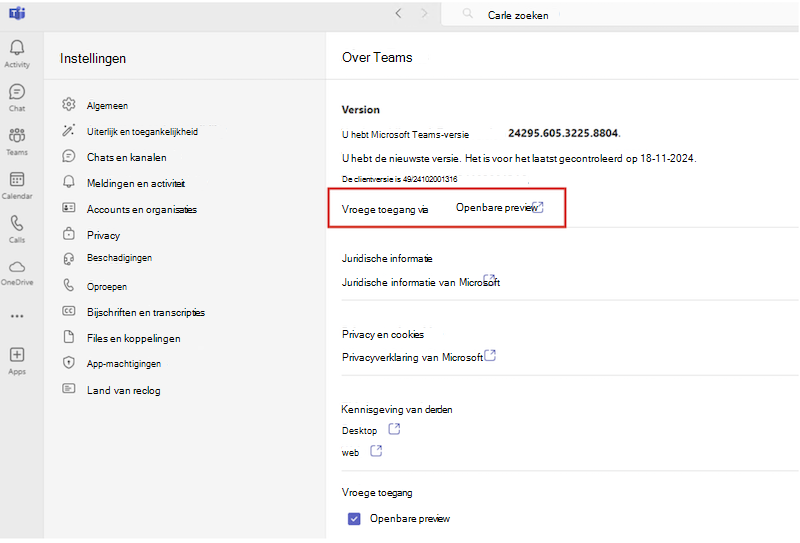Screen dimensions: 800x543
Task: Open Accounts en organisaties settings
Action: coord(142,210)
